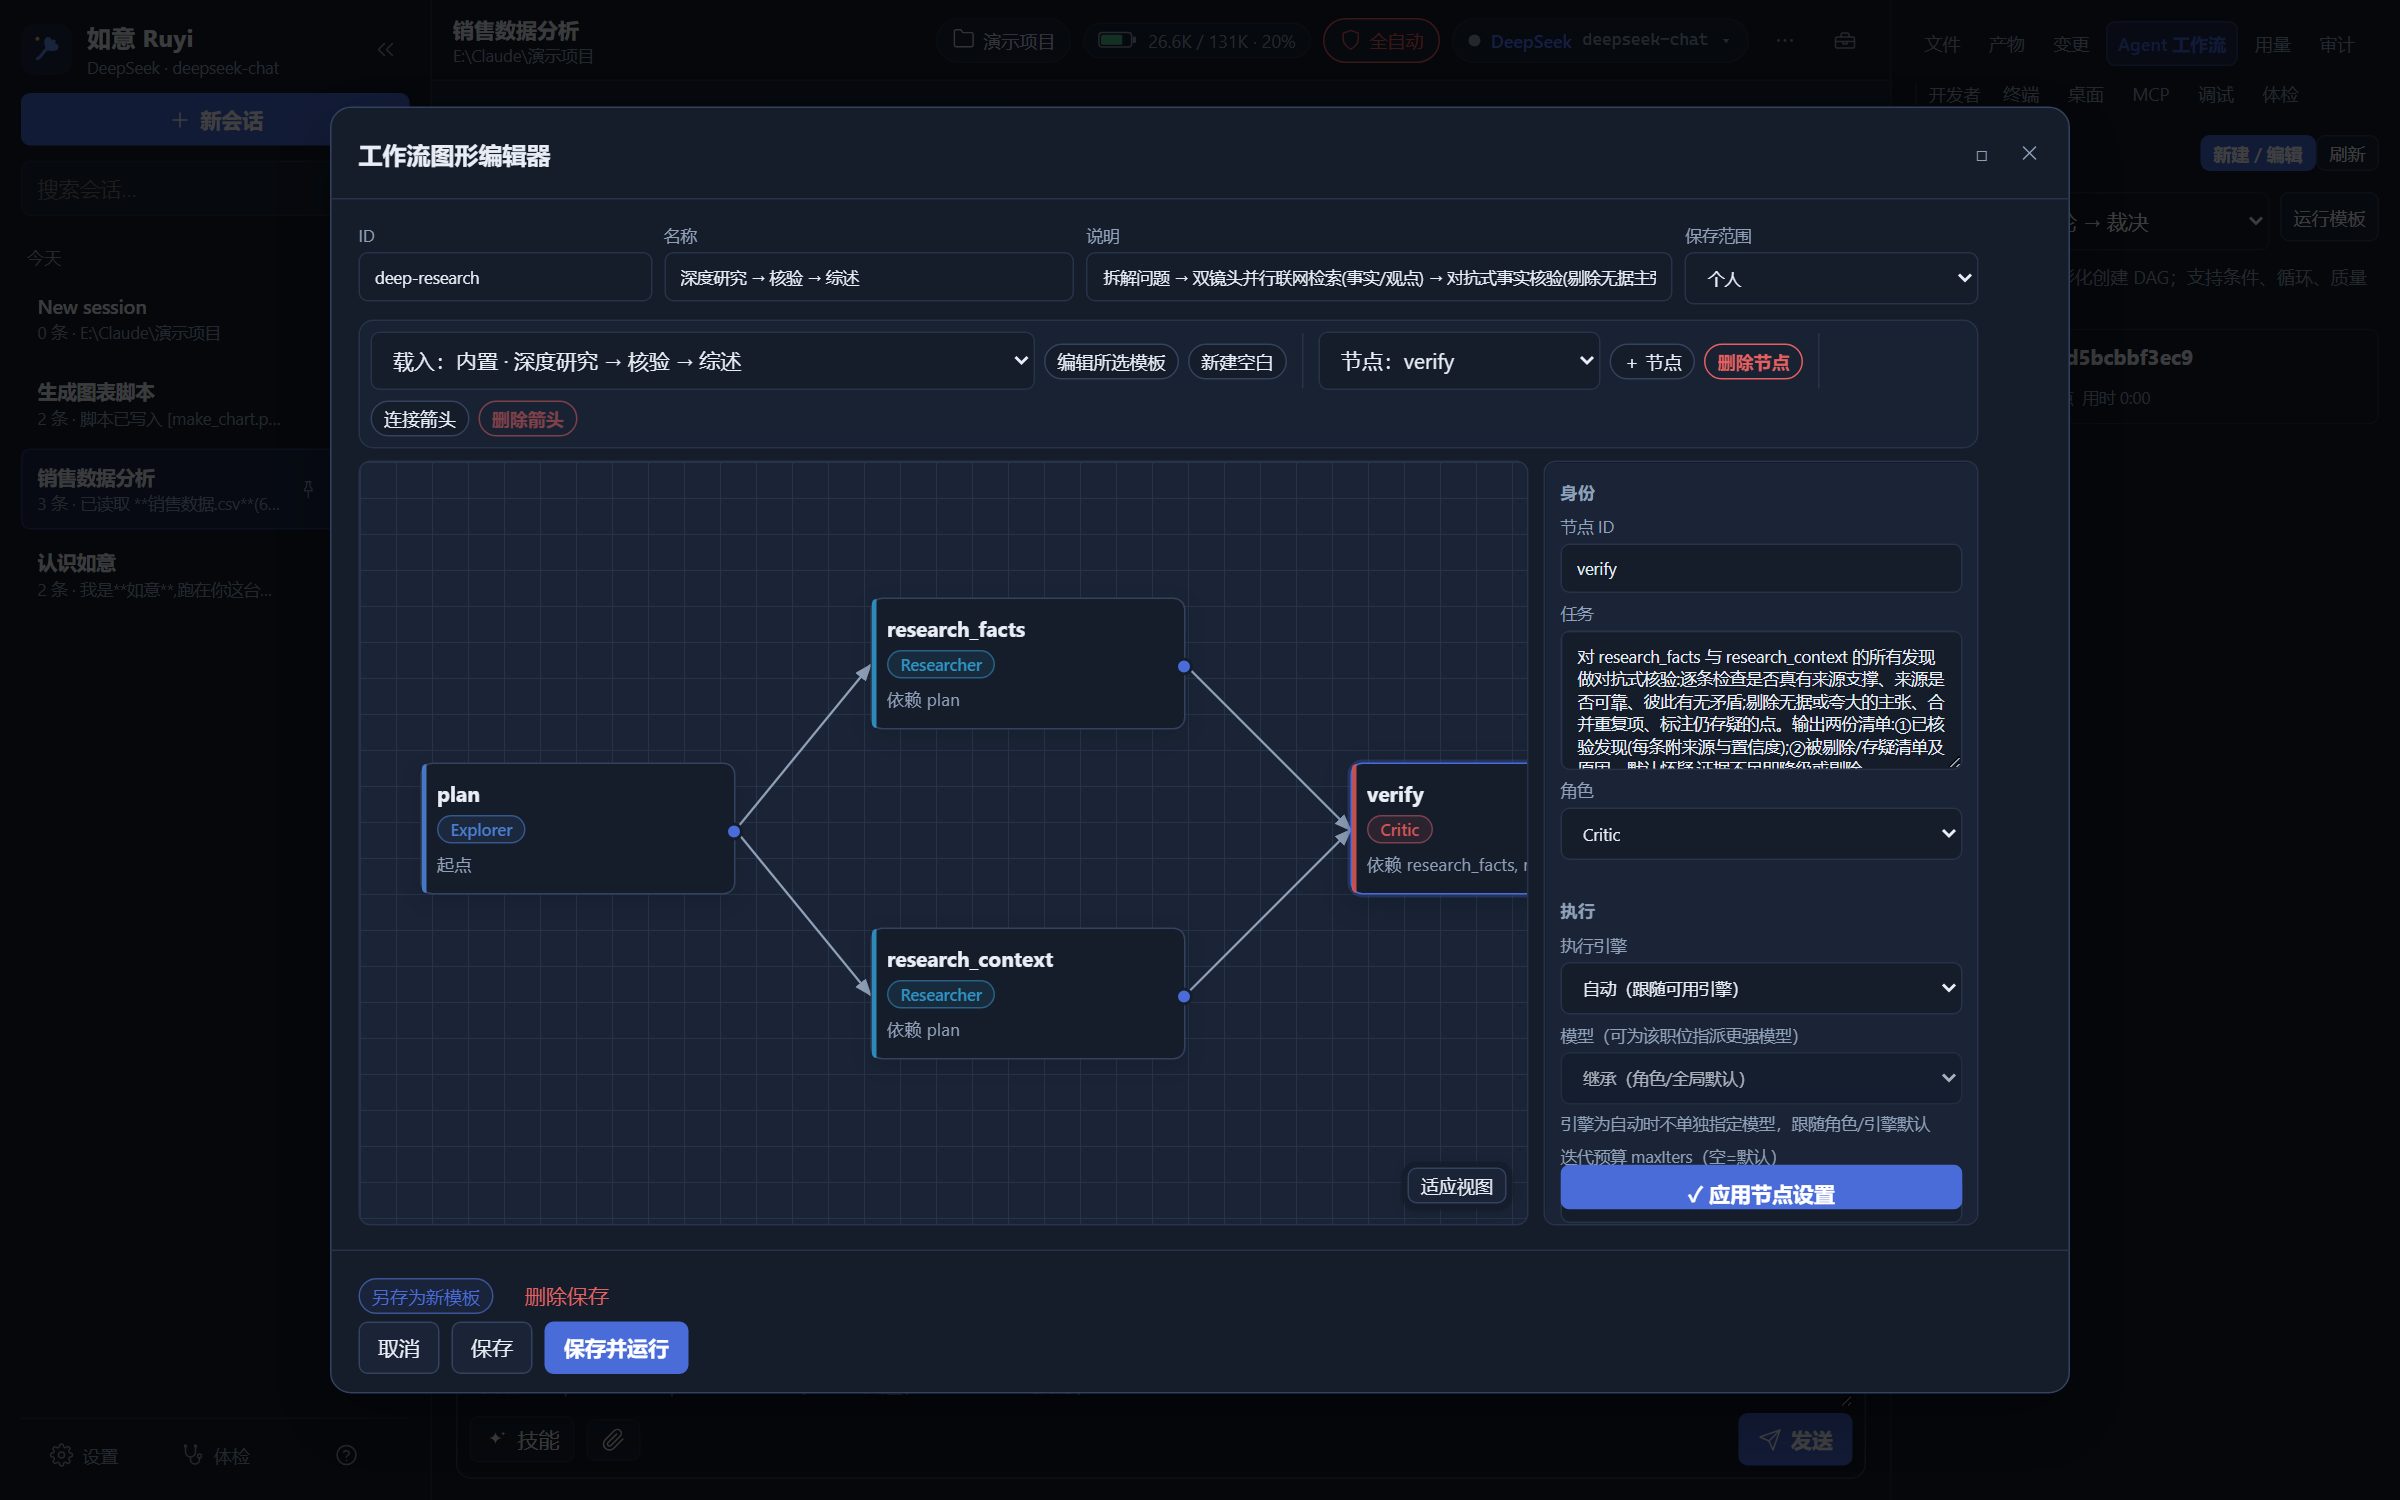
Task: Collapse the sidebar with double chevron icon
Action: point(385,49)
